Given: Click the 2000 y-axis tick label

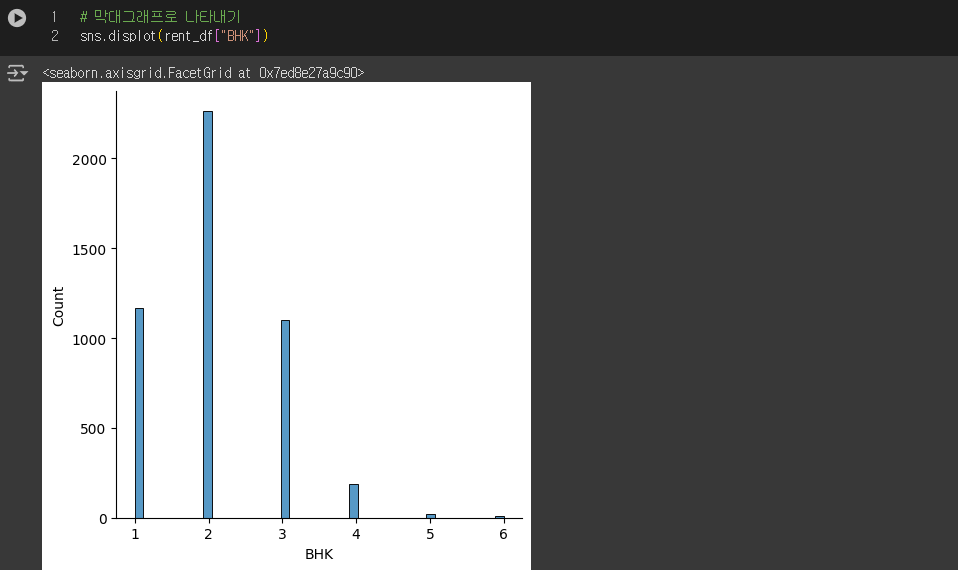Looking at the screenshot, I should (89, 160).
